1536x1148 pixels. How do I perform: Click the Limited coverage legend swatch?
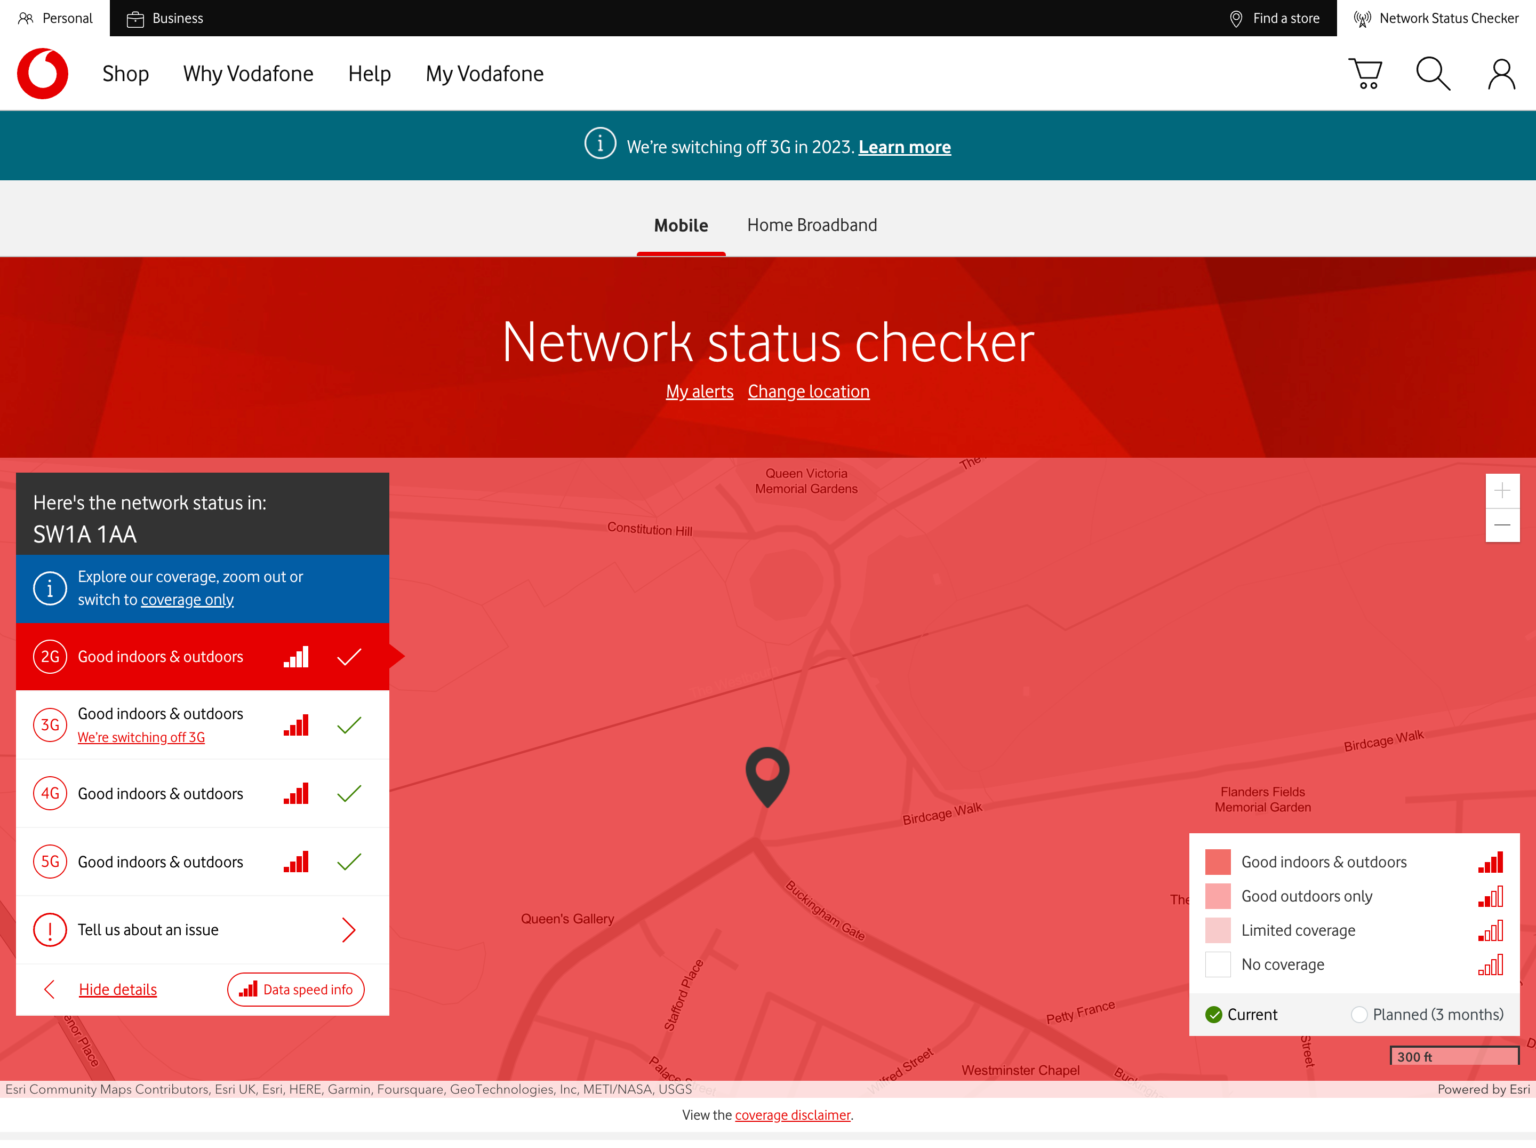[1217, 930]
